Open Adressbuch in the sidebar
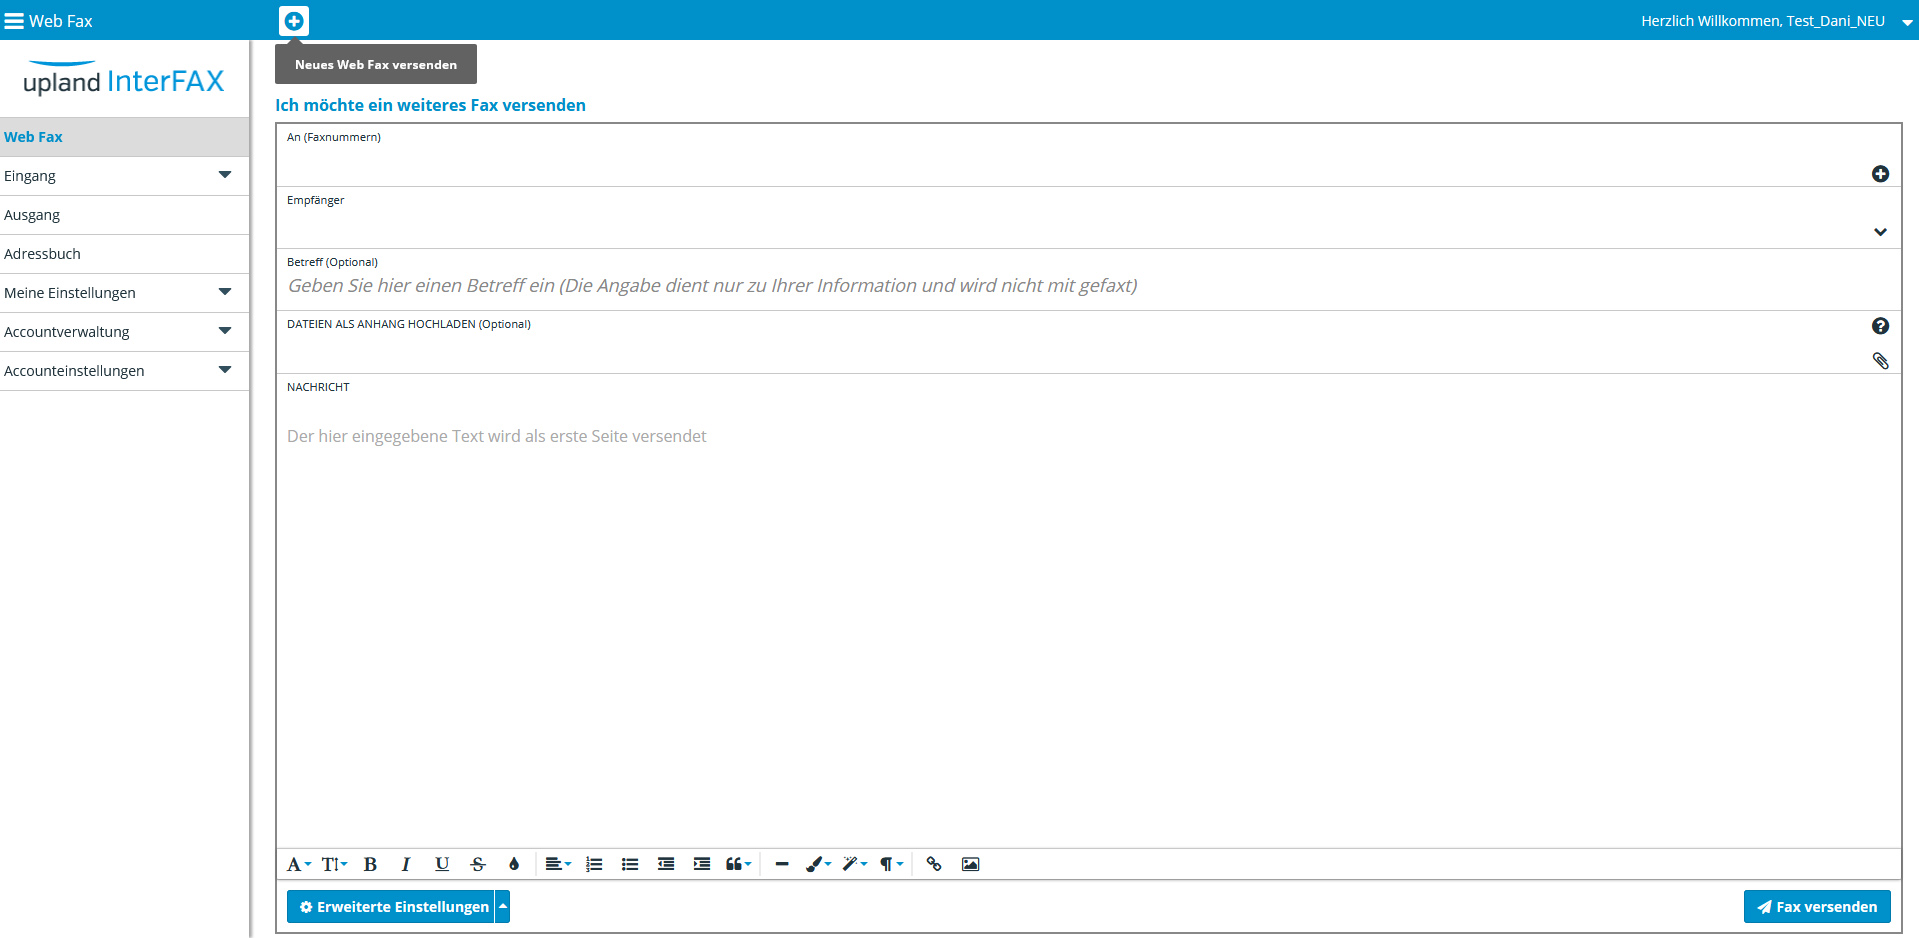Screen dimensions: 1919x938 pos(124,254)
